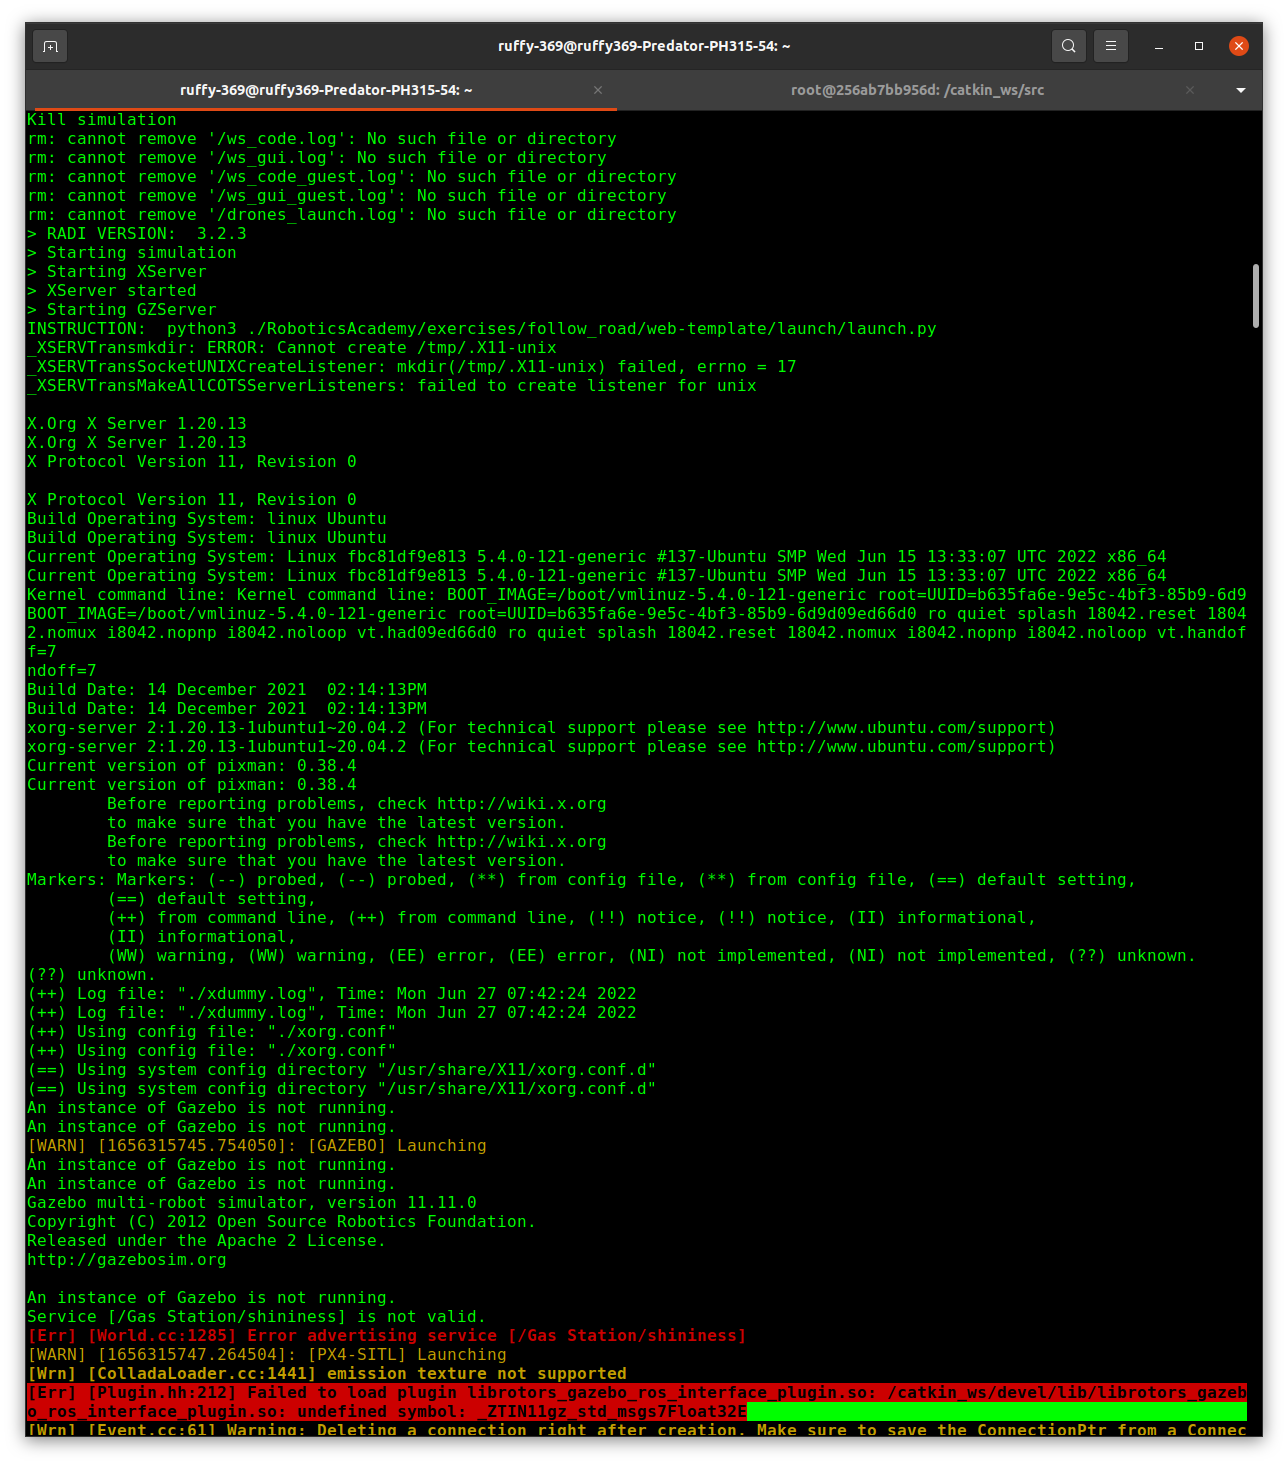
Task: Click 'Released under the Apache 2 License.' line
Action: point(207,1241)
